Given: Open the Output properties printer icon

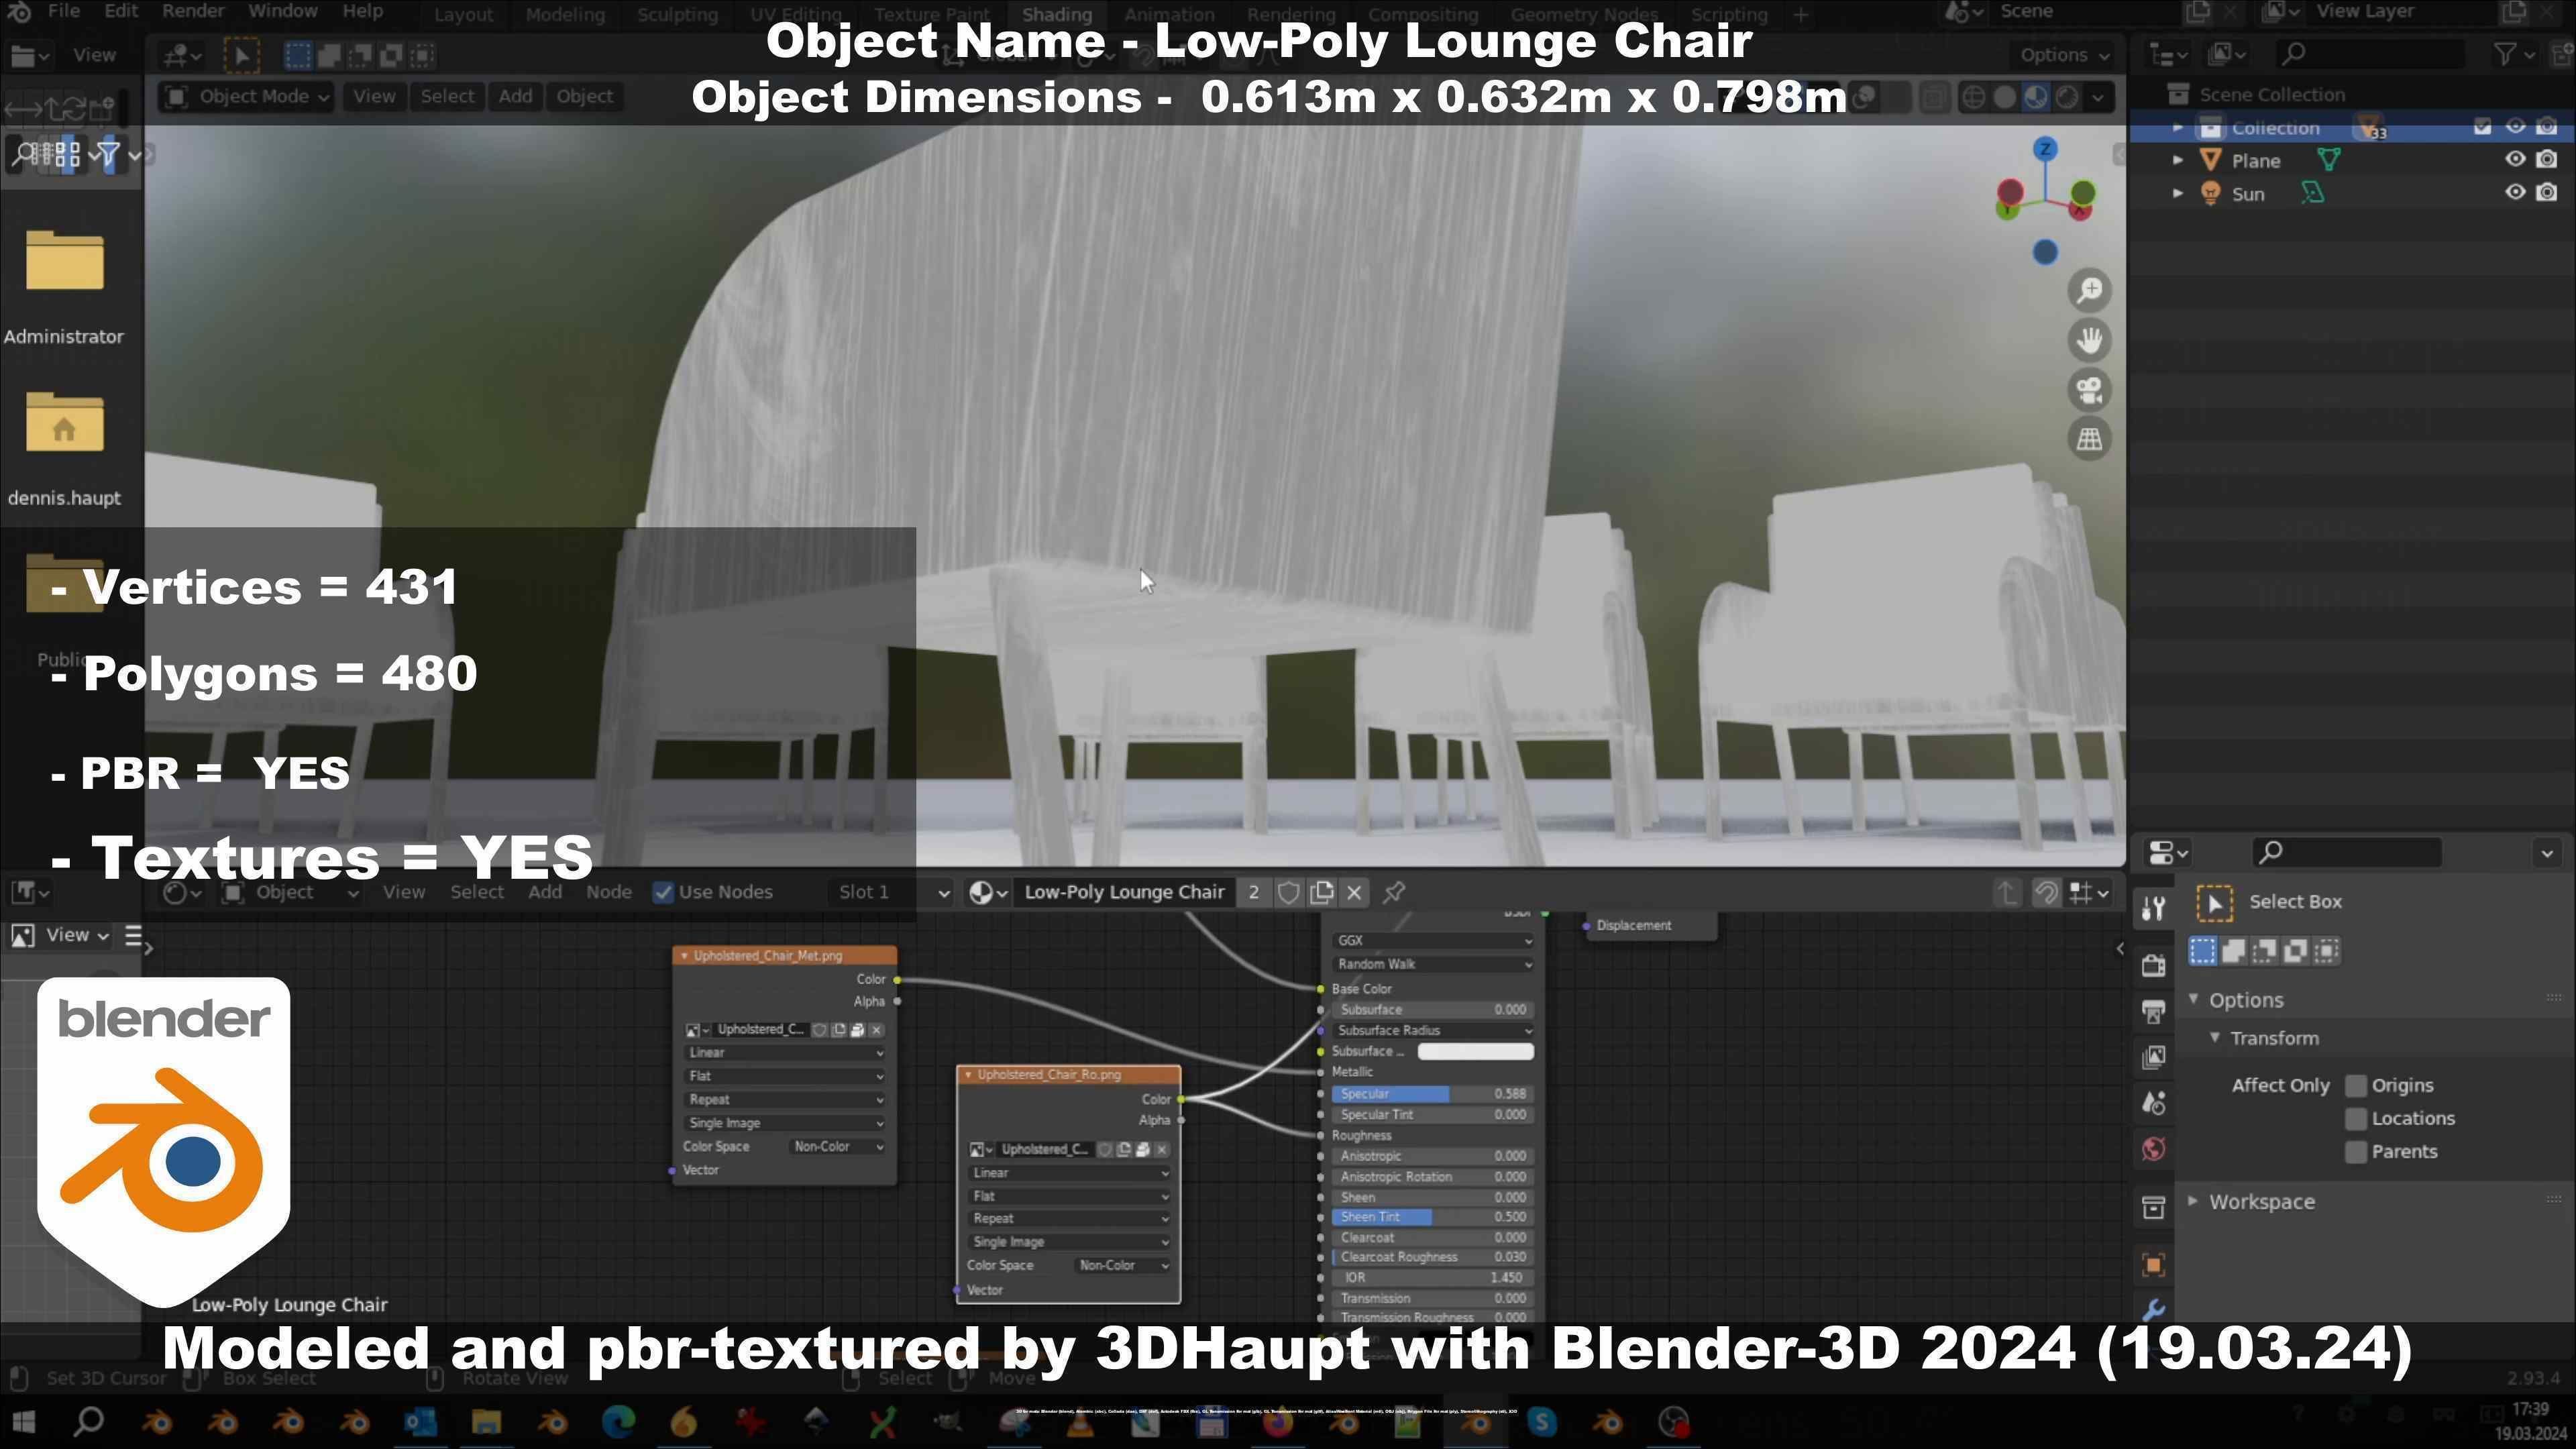Looking at the screenshot, I should (2154, 1012).
